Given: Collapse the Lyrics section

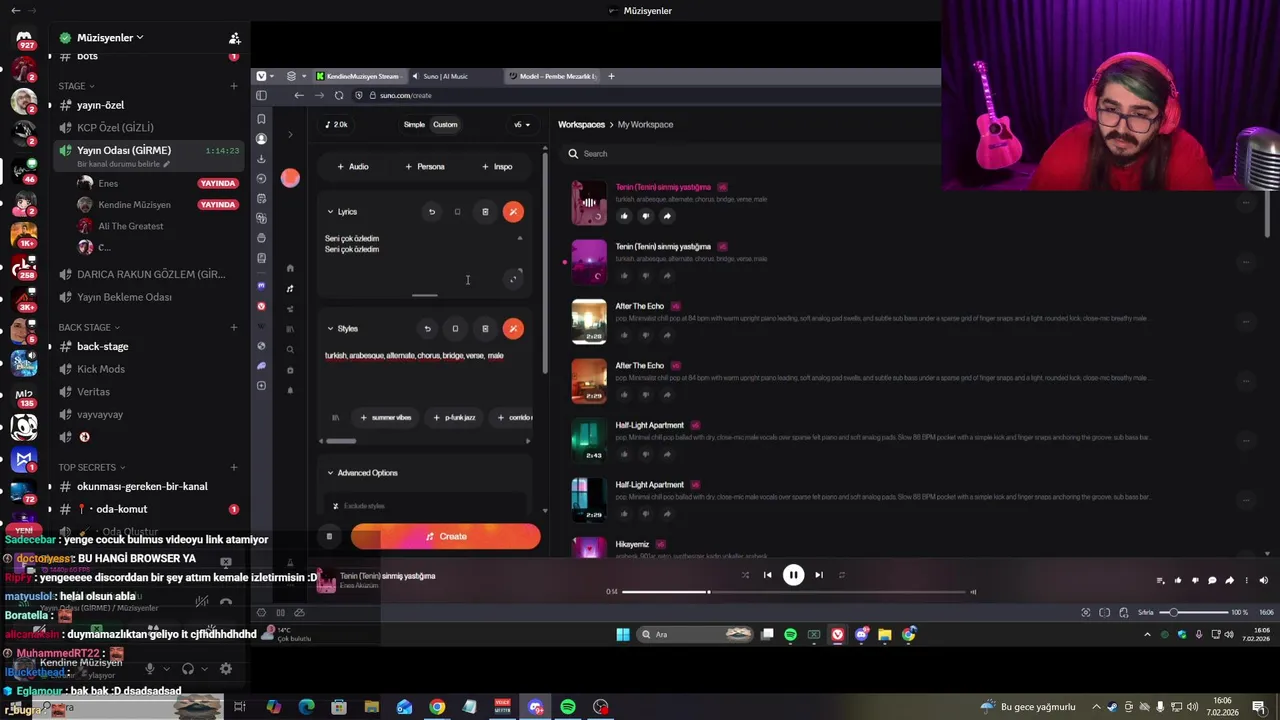Looking at the screenshot, I should point(330,212).
